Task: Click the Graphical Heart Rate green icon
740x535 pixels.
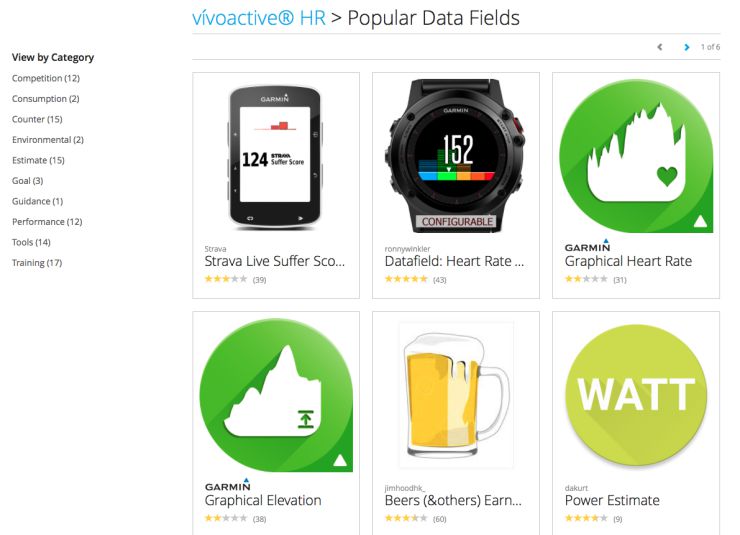Action: pos(636,156)
